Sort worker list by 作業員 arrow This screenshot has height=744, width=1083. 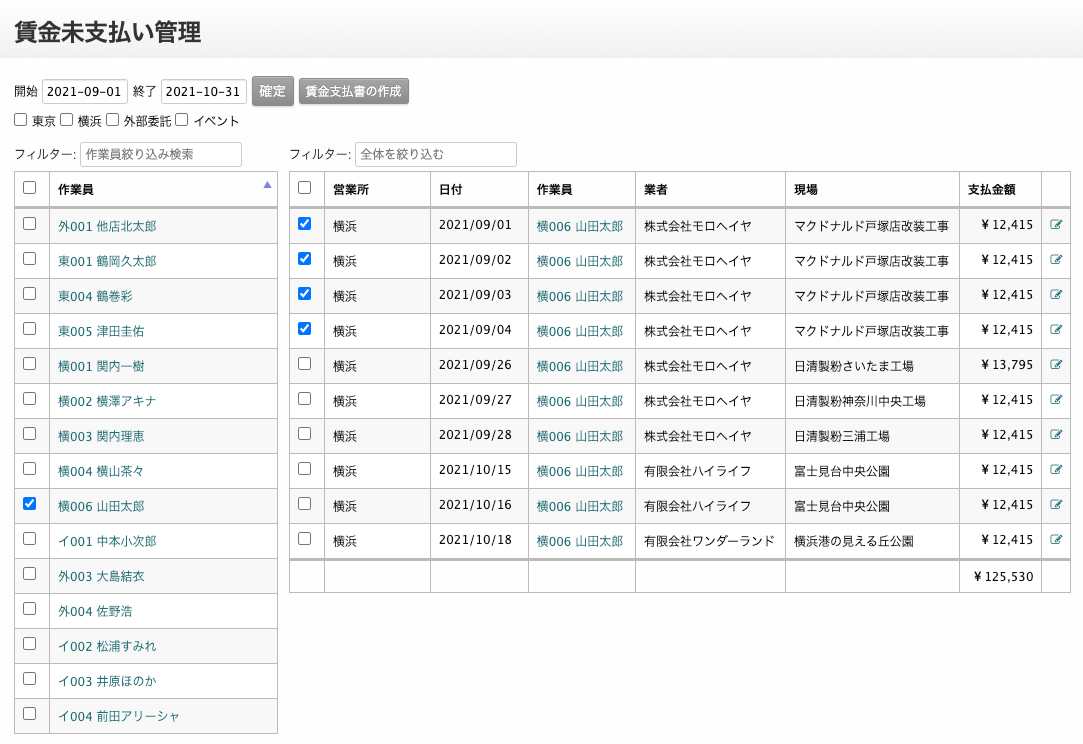pyautogui.click(x=266, y=185)
